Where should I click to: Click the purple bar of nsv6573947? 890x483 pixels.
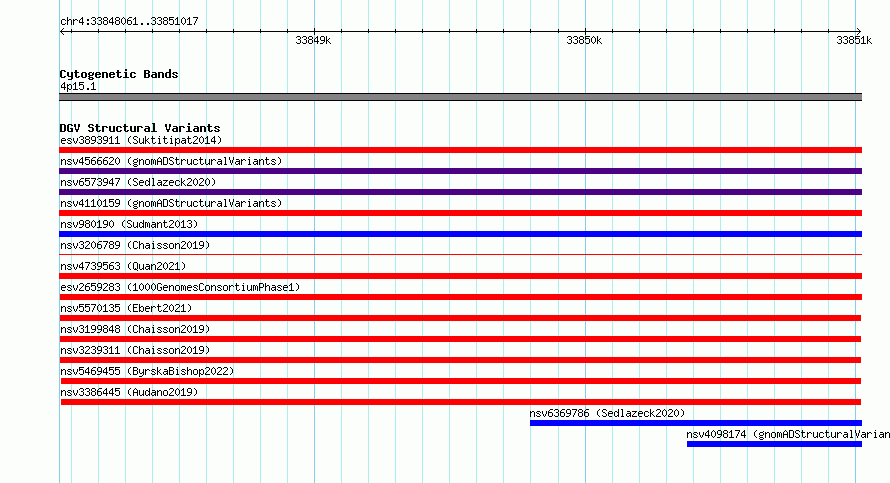460,192
